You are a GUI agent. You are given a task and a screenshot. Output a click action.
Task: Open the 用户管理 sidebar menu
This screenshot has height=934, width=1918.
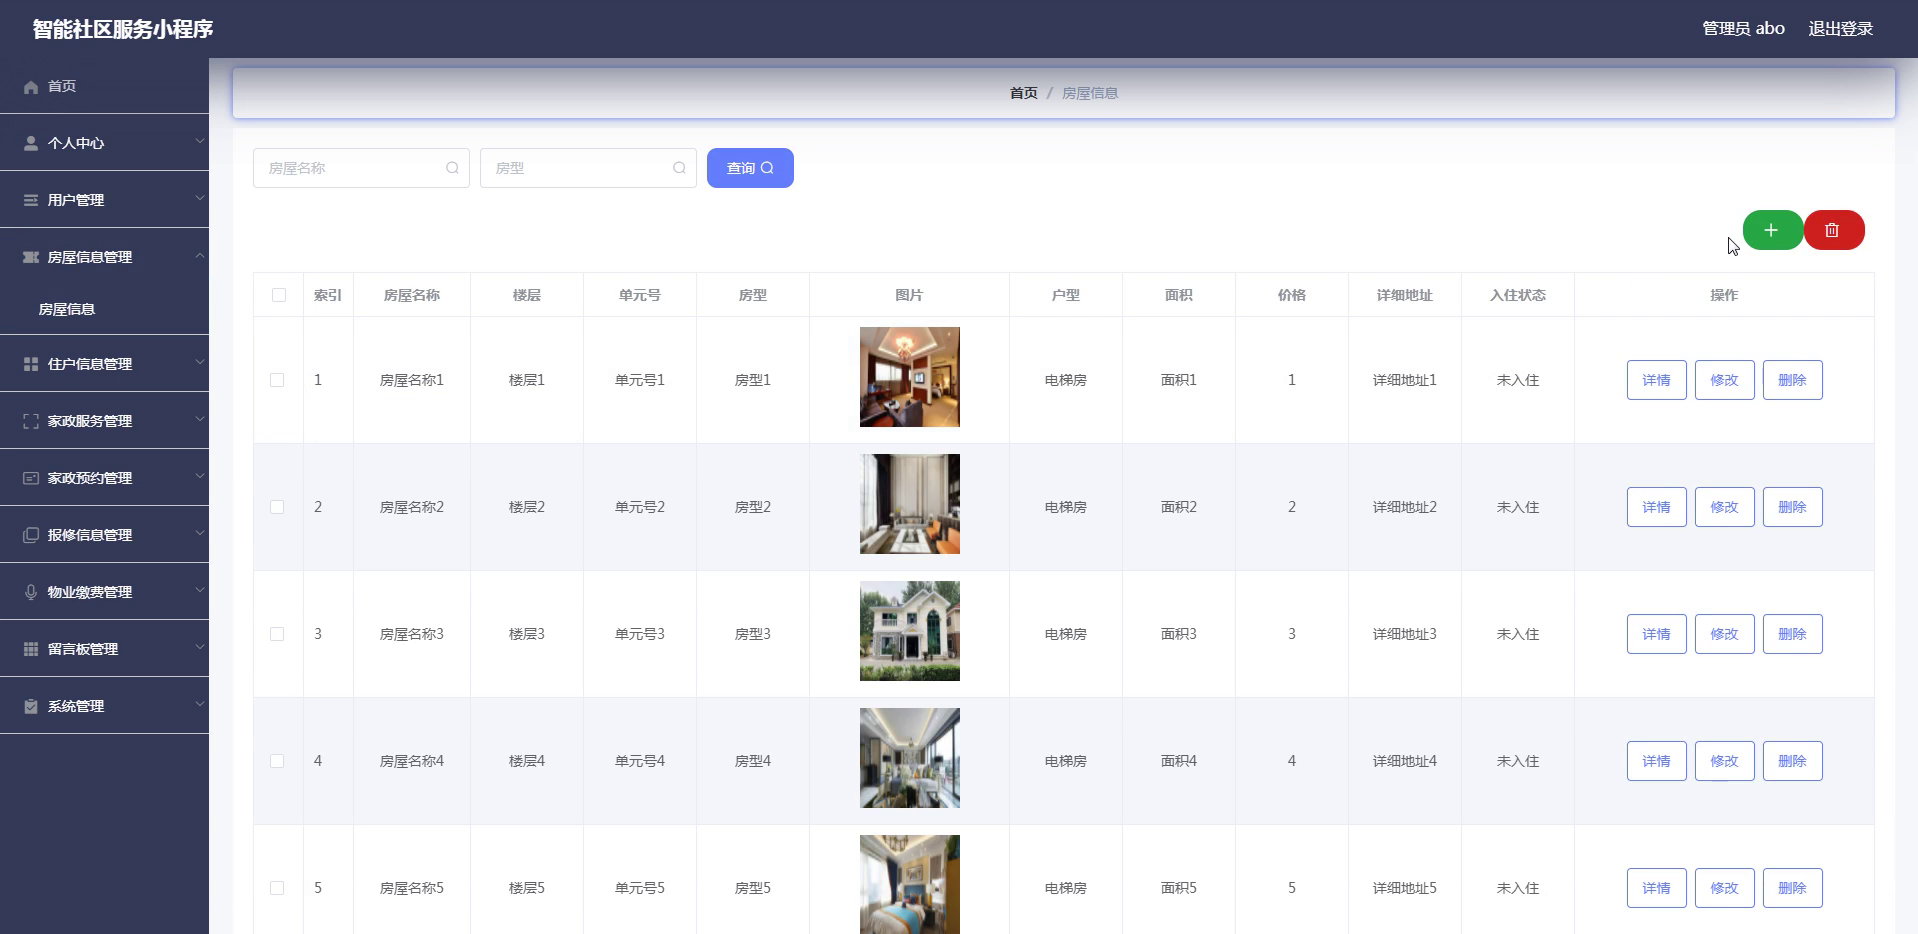[x=104, y=200]
